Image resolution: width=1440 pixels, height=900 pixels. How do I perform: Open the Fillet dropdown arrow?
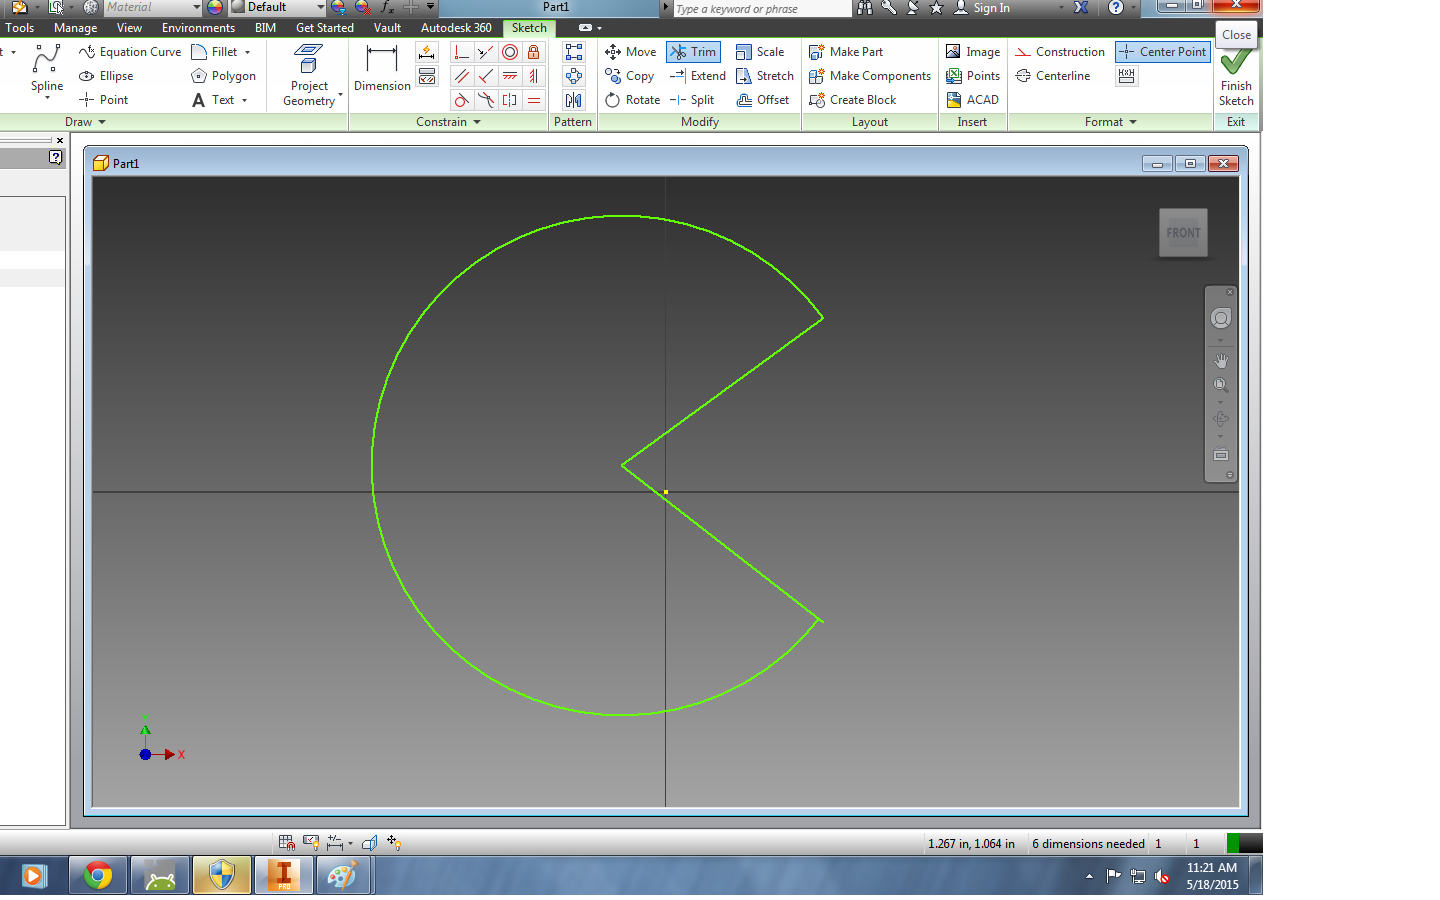[x=248, y=52]
